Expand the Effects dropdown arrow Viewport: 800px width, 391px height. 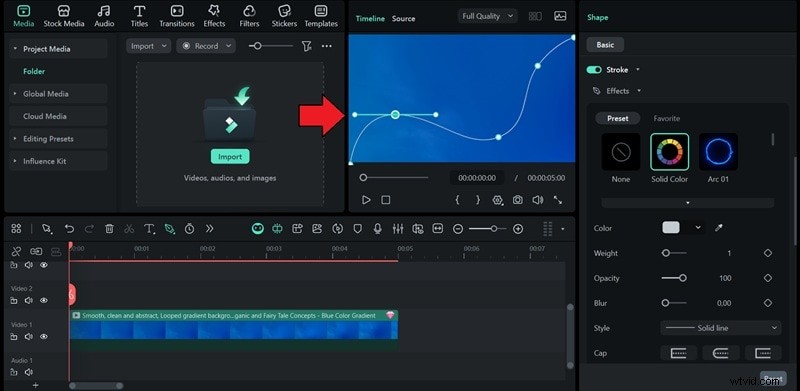tap(639, 91)
